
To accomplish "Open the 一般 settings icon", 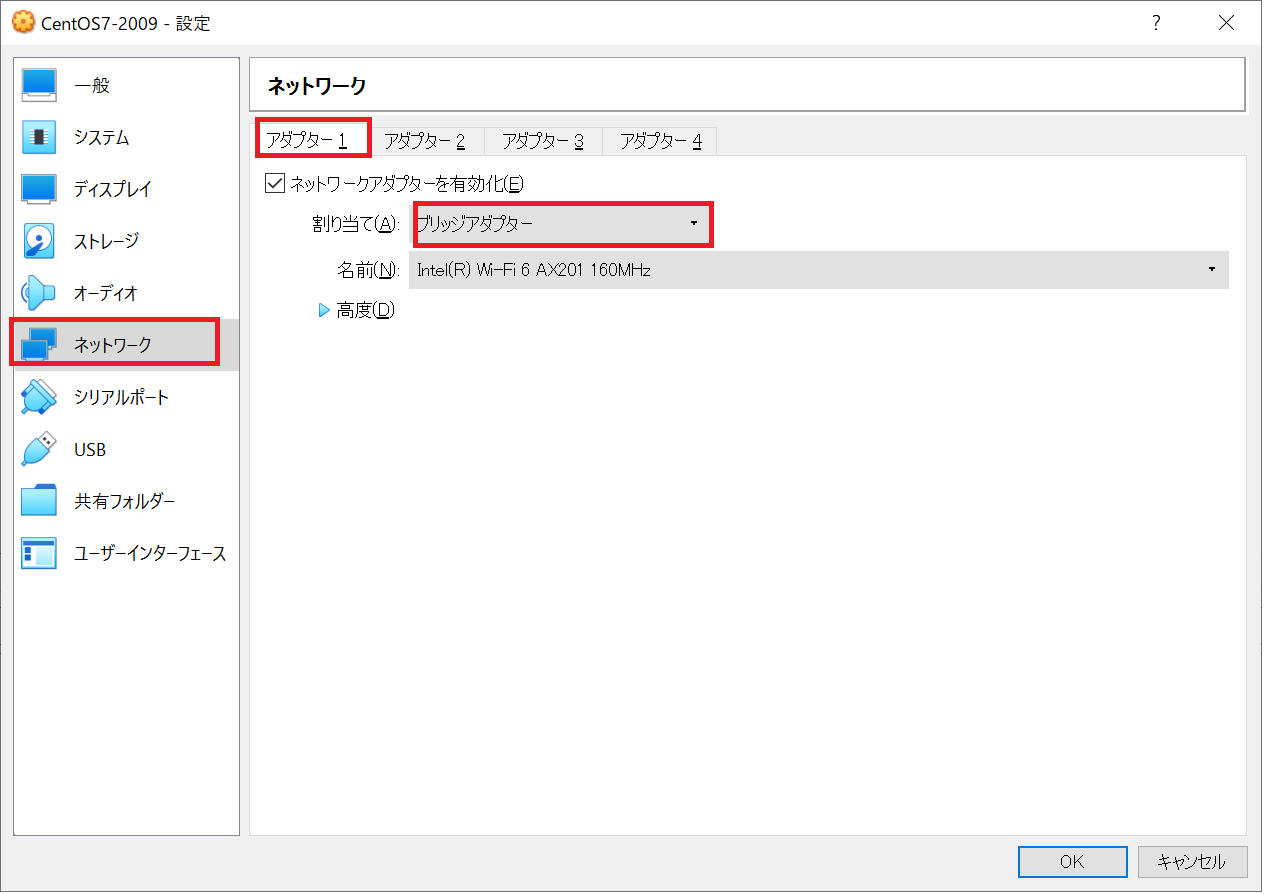I will [x=39, y=85].
